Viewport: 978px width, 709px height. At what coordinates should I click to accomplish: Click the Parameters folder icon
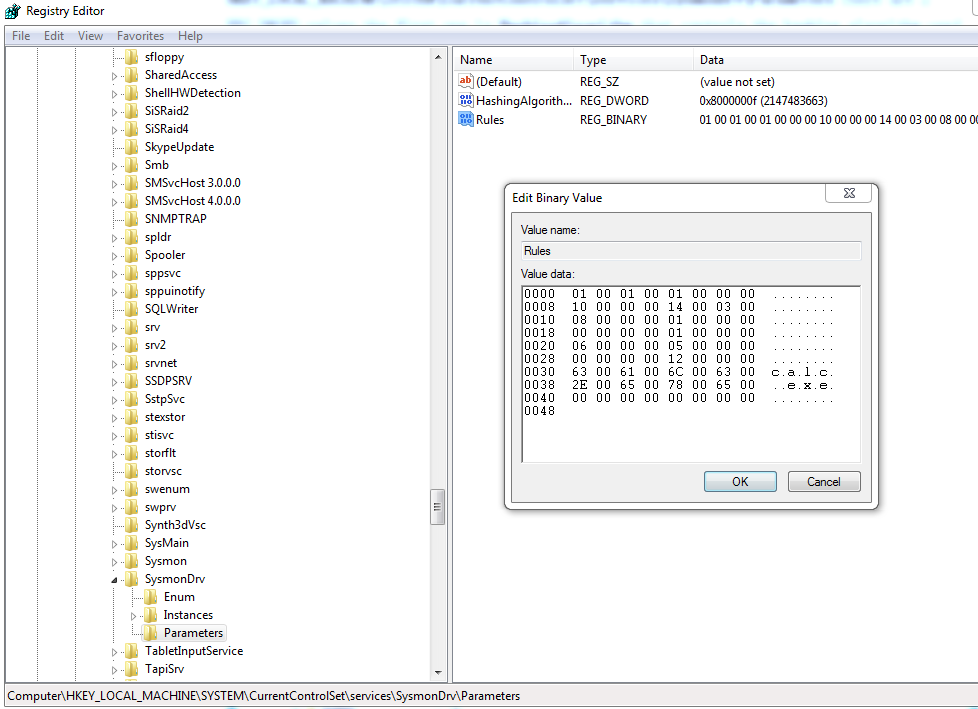(150, 633)
